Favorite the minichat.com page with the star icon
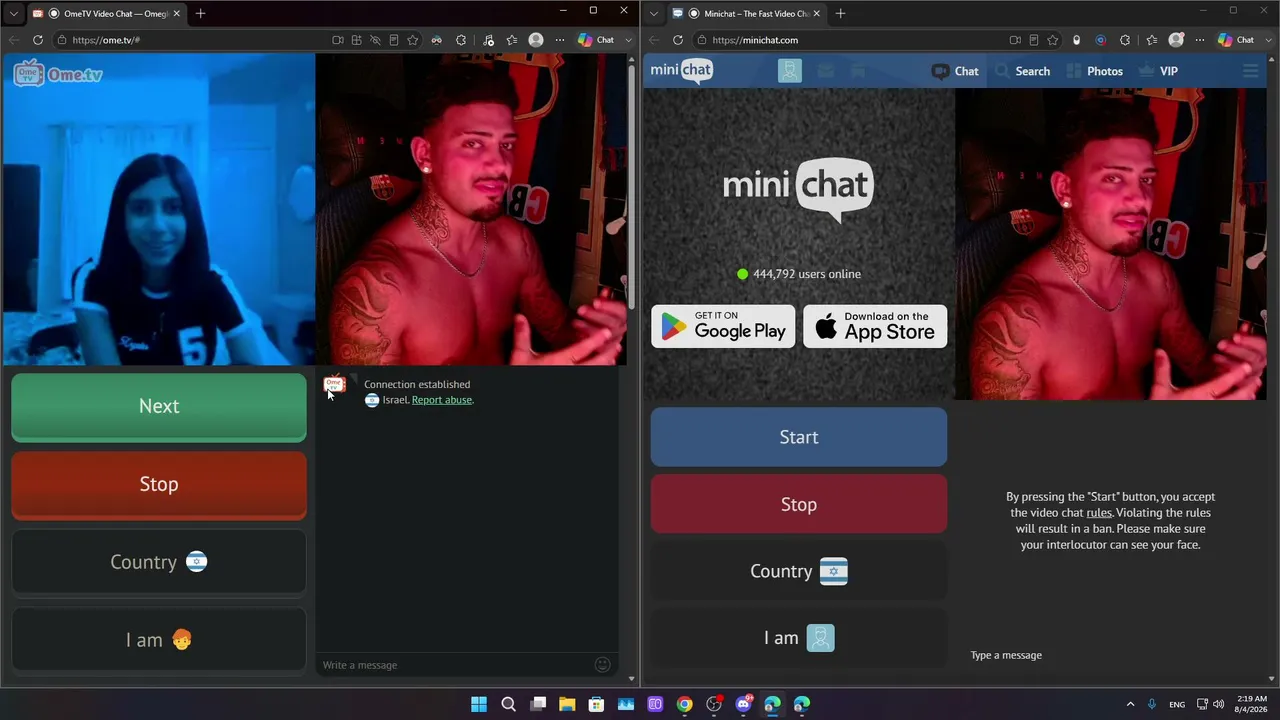 click(x=1052, y=40)
